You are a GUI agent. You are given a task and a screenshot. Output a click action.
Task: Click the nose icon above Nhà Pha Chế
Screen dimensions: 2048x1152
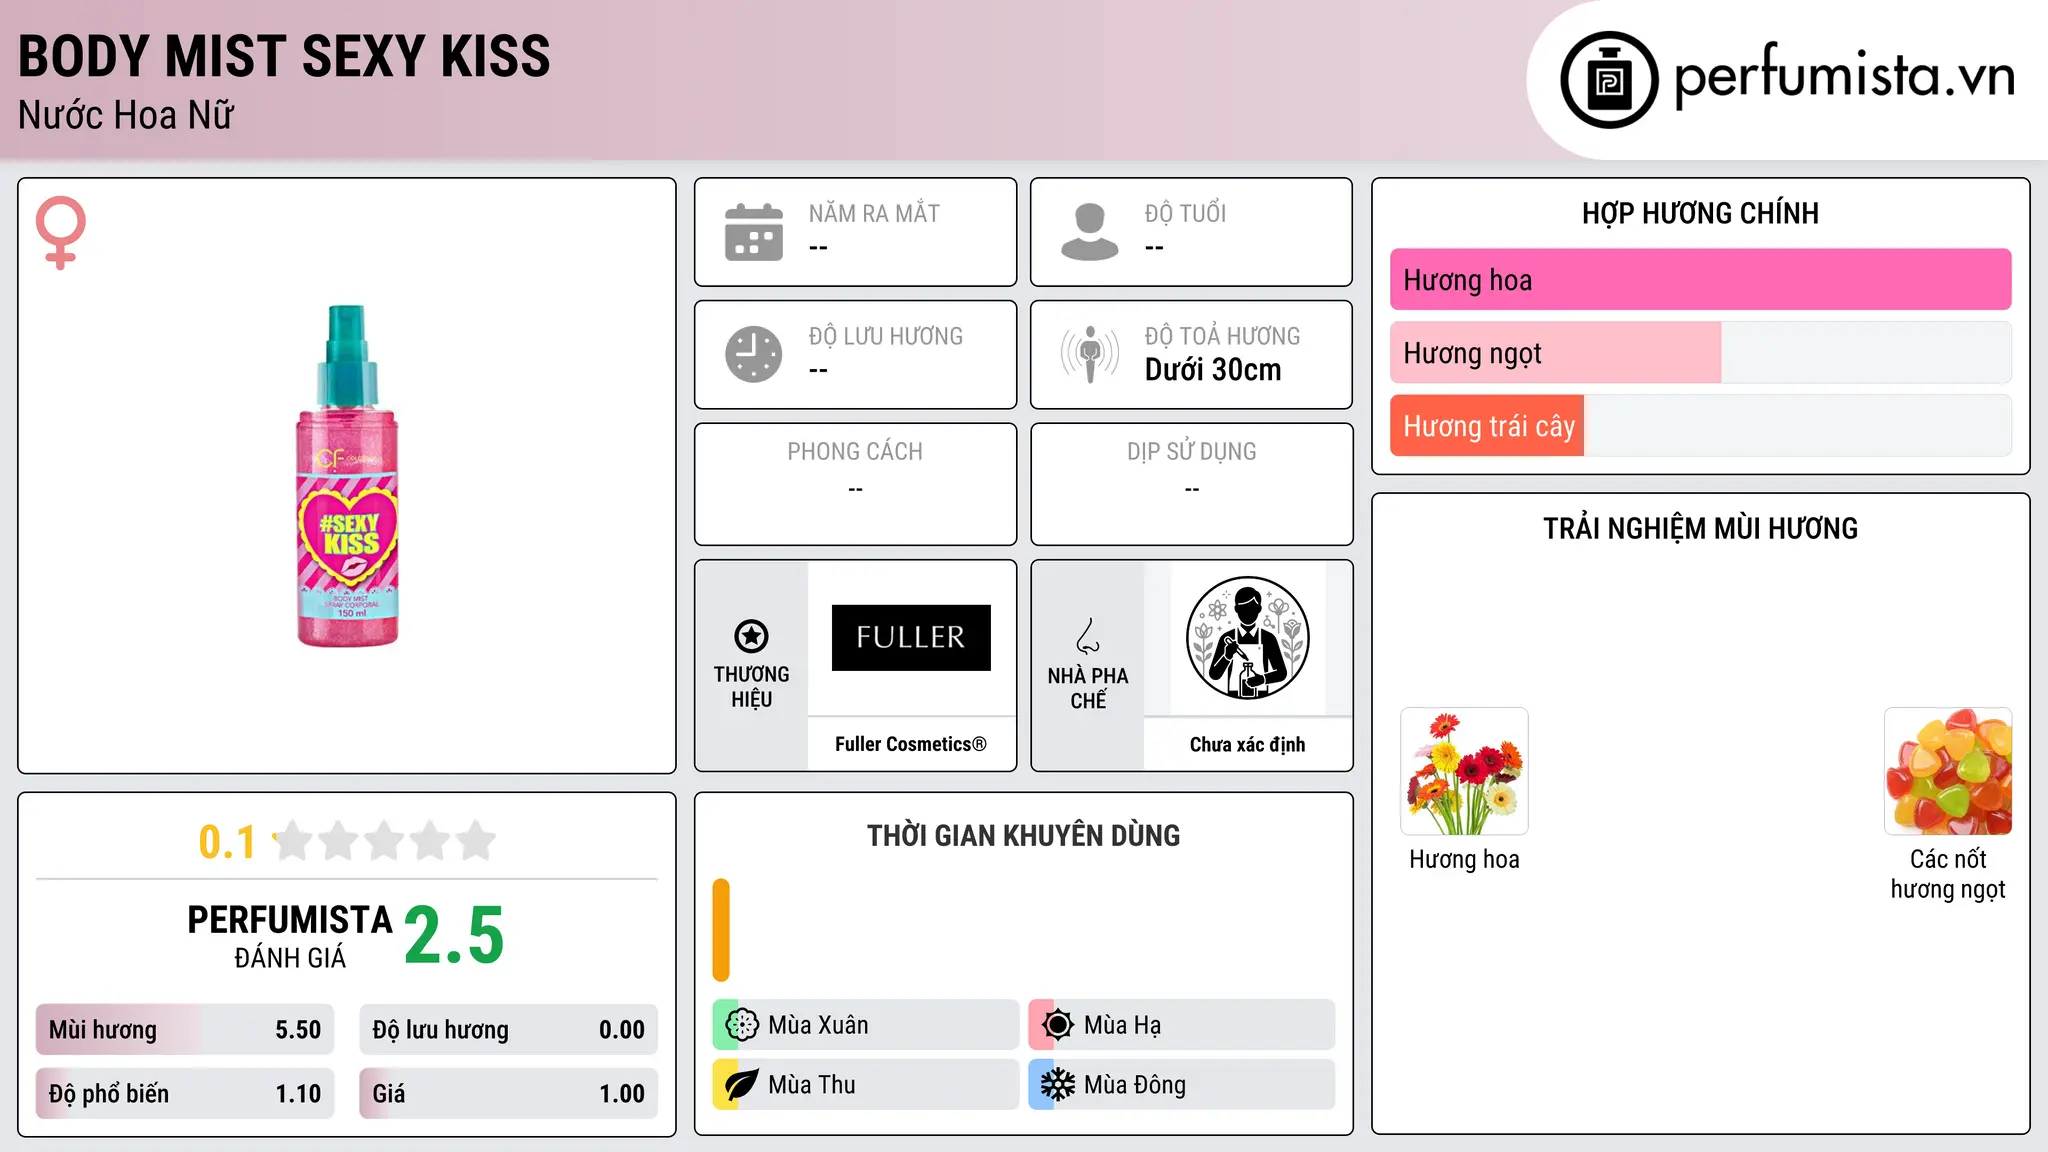coord(1088,636)
